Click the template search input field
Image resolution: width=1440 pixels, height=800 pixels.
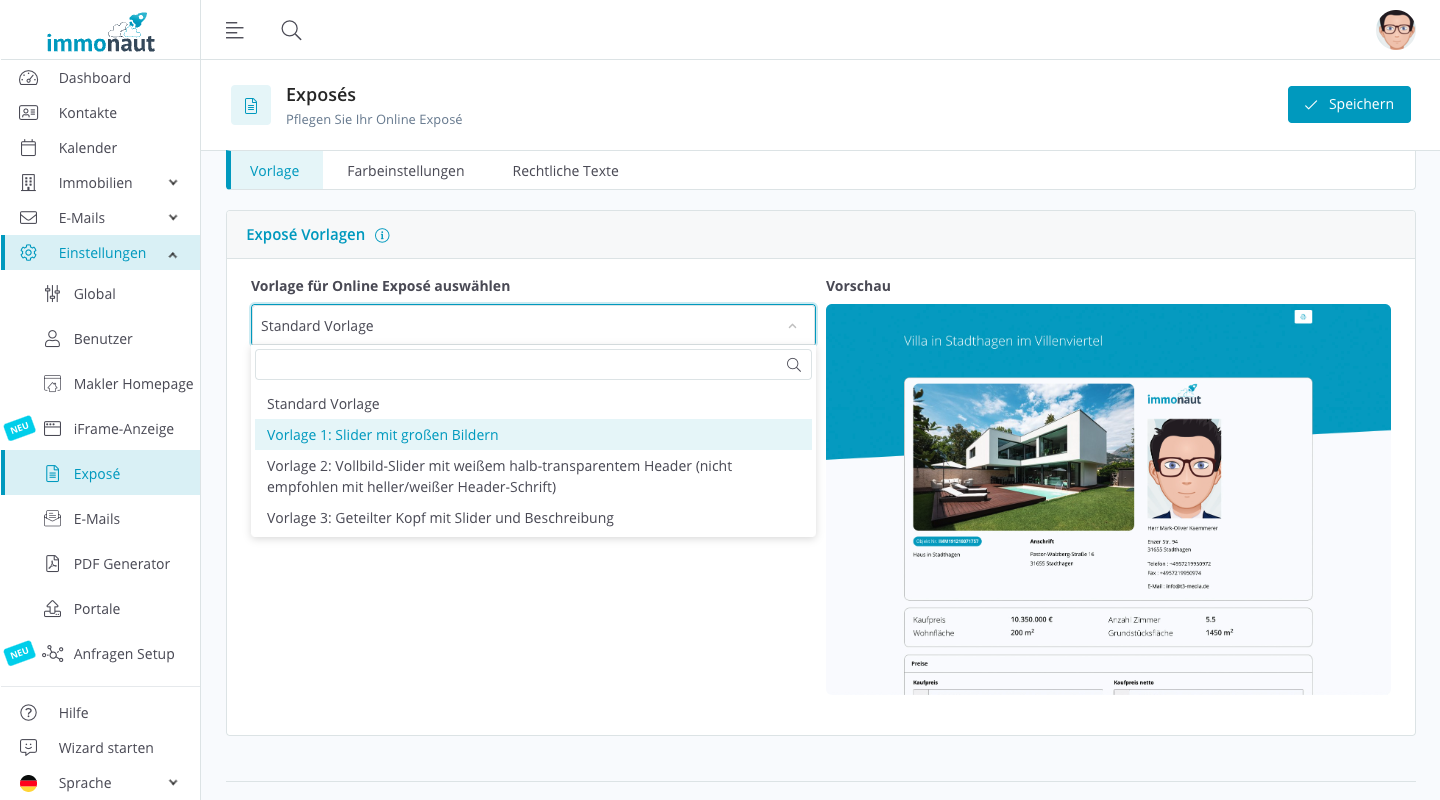coord(520,365)
